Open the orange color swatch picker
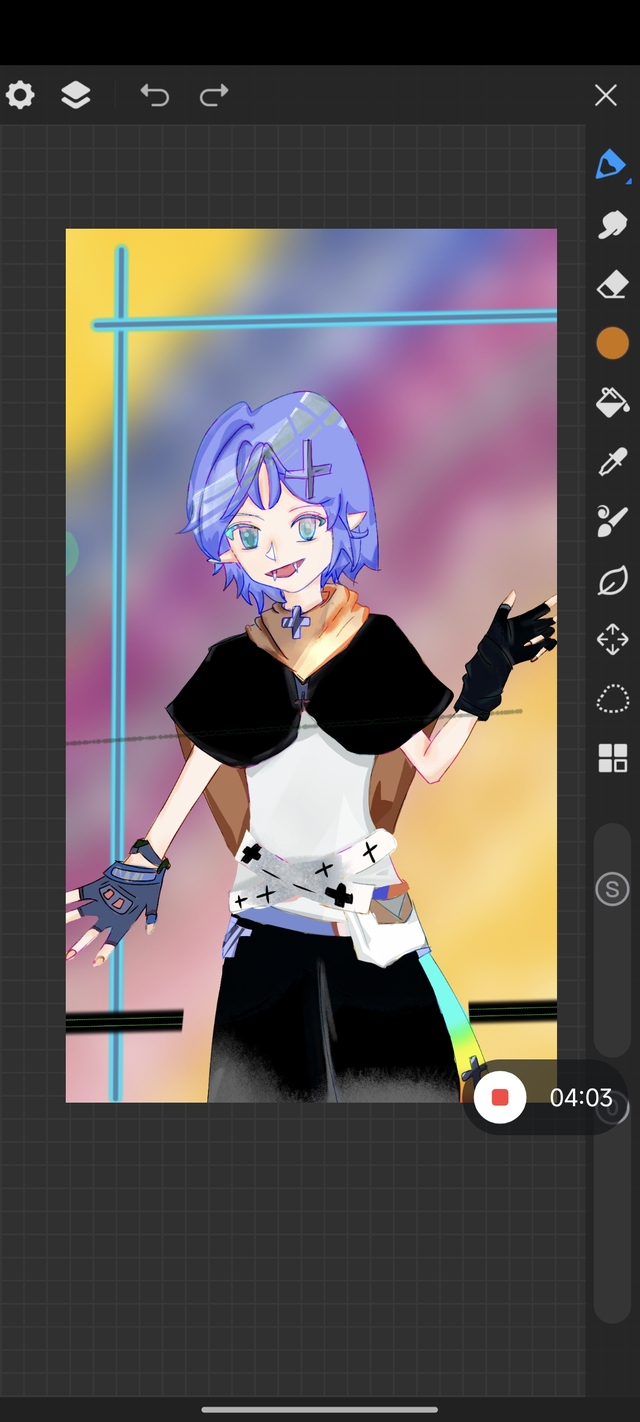The width and height of the screenshot is (640, 1422). 612,344
